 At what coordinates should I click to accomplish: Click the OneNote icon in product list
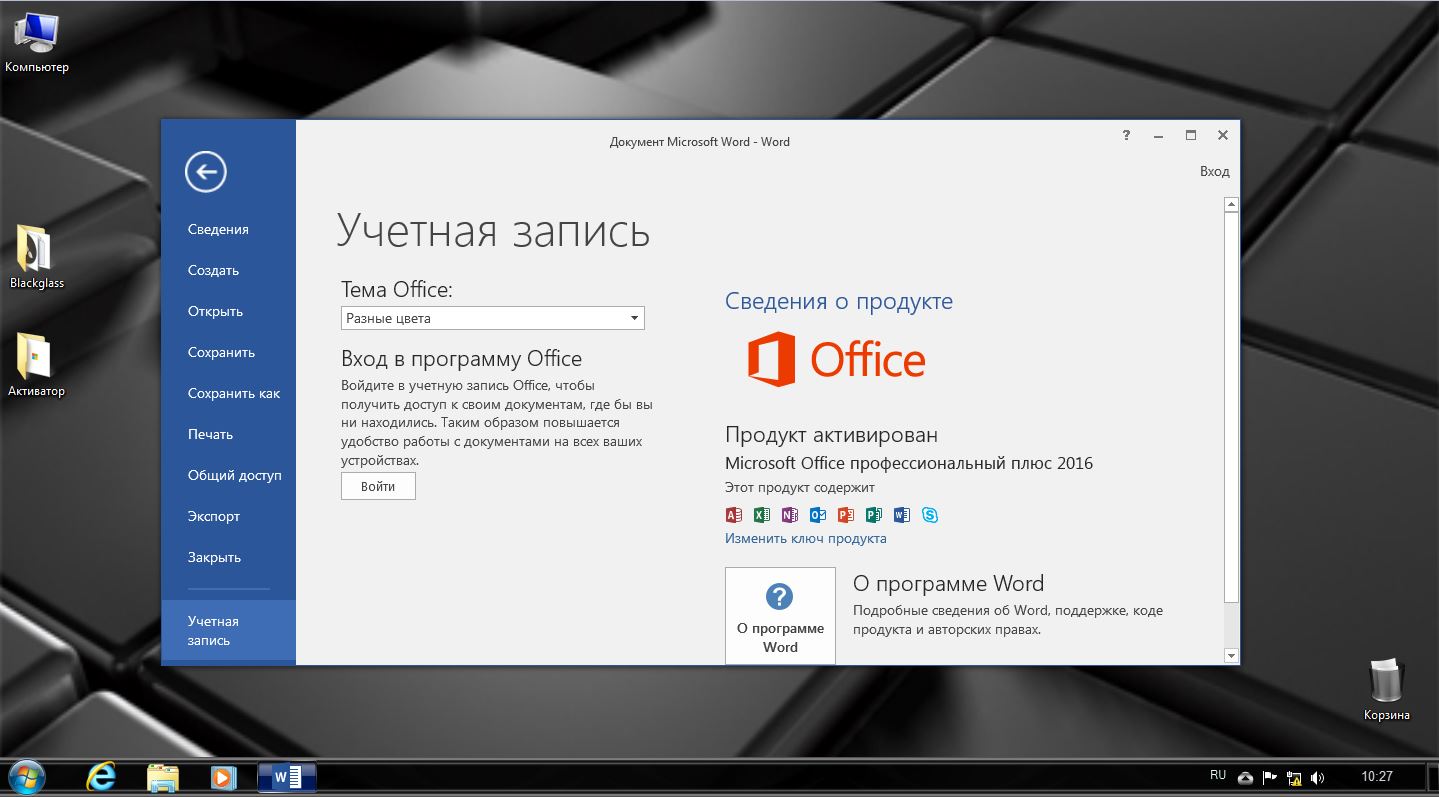pyautogui.click(x=790, y=515)
